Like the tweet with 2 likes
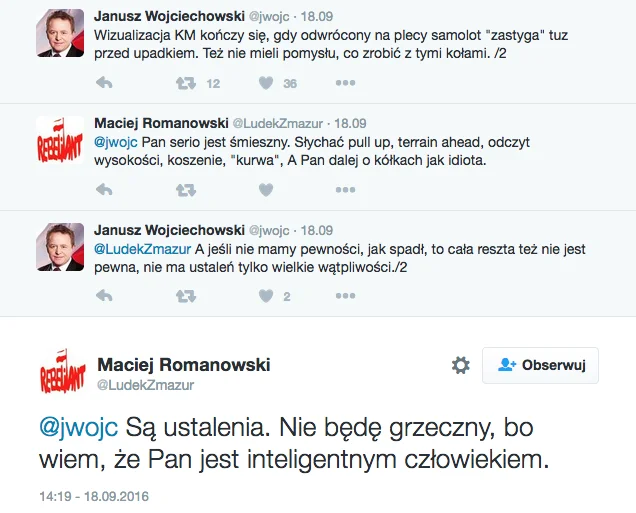636x513 pixels. 266,296
